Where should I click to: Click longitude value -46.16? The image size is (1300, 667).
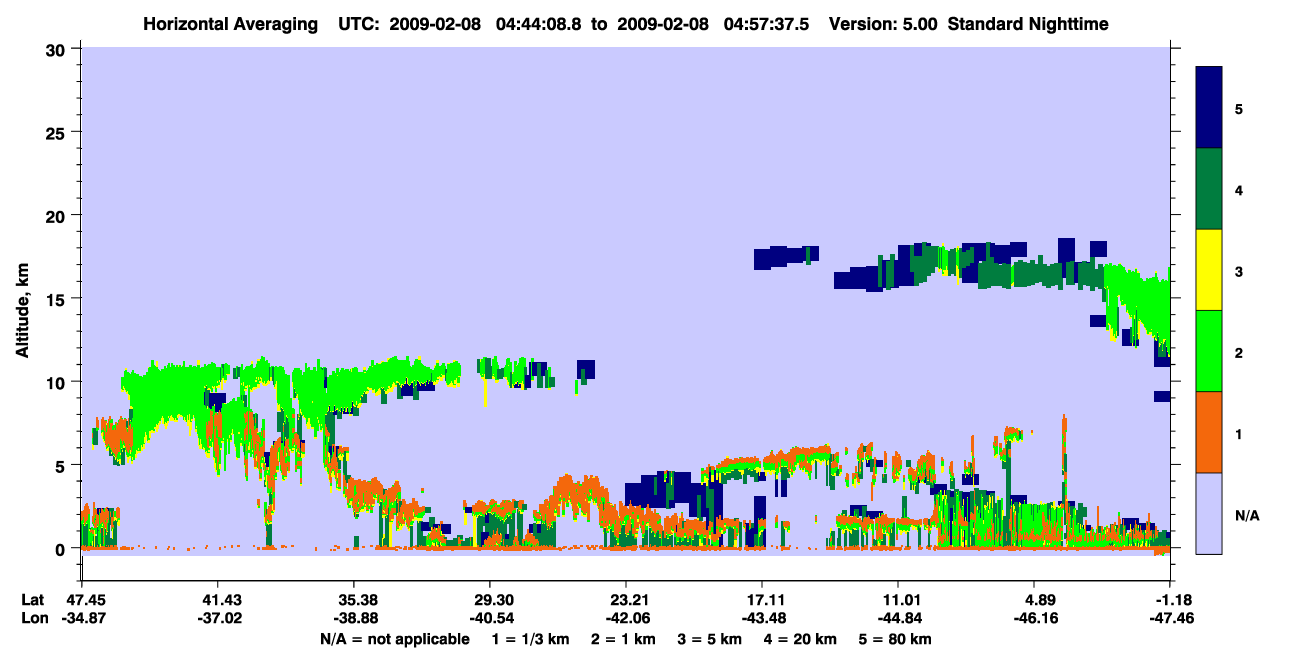[1035, 619]
